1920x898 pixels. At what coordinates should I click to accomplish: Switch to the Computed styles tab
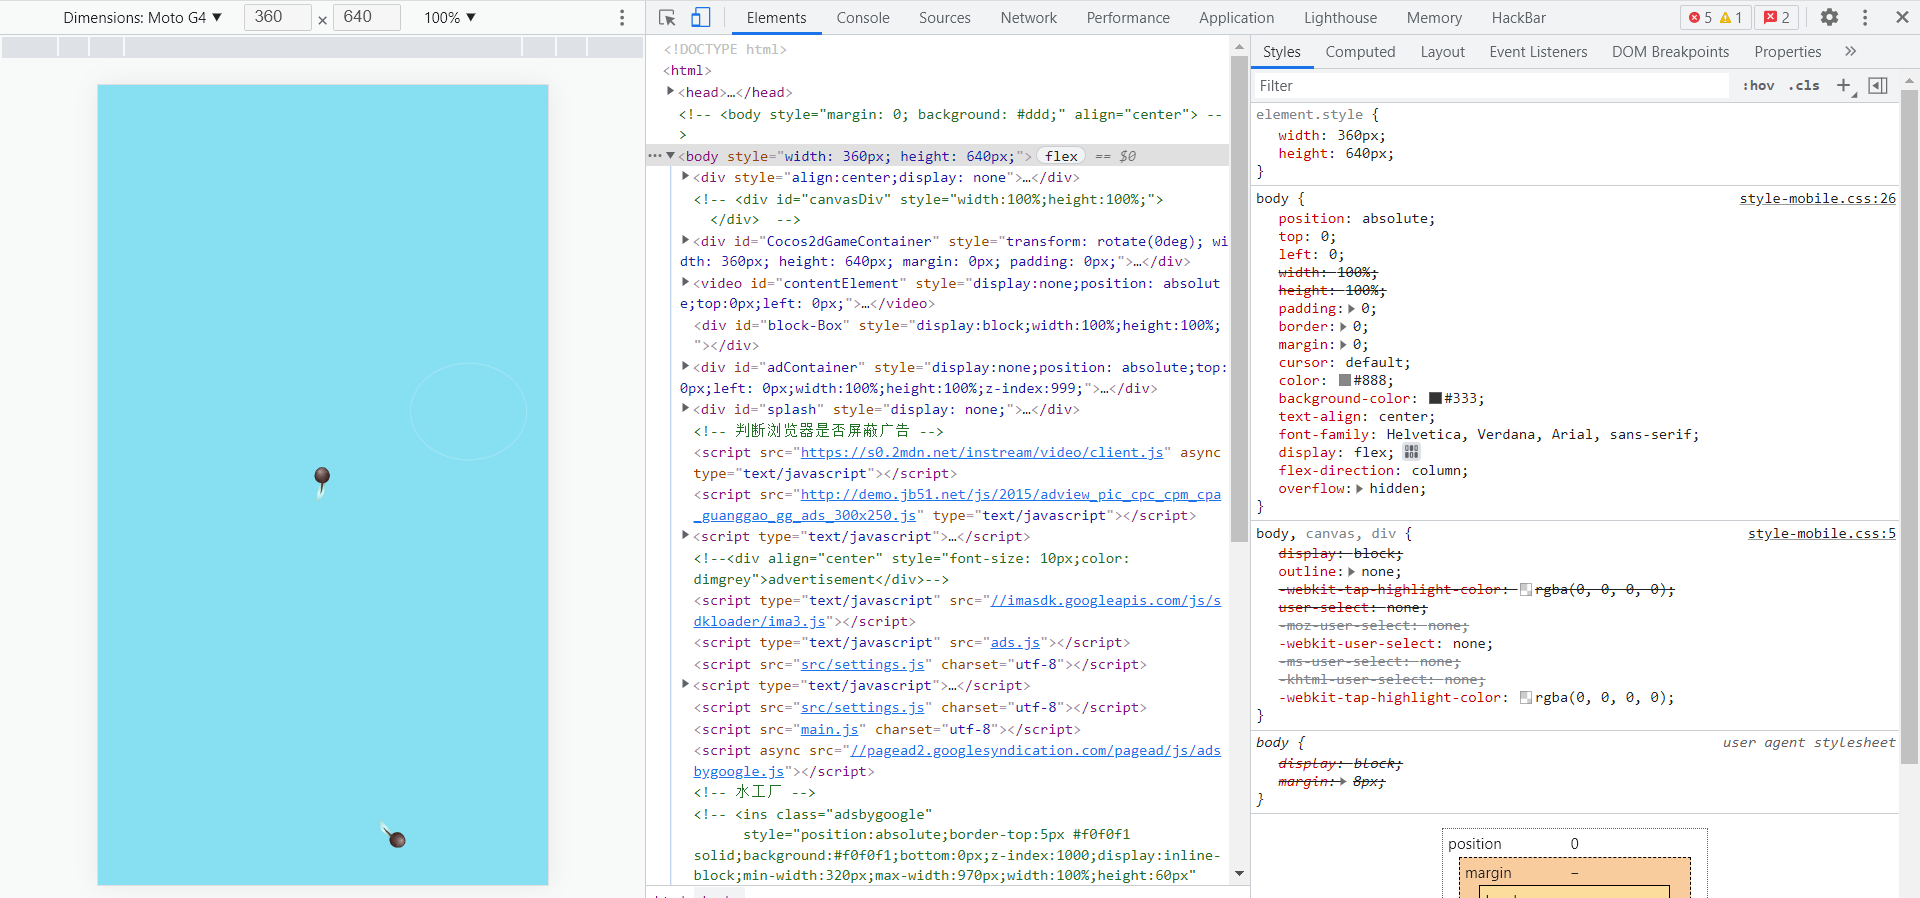[x=1360, y=52]
